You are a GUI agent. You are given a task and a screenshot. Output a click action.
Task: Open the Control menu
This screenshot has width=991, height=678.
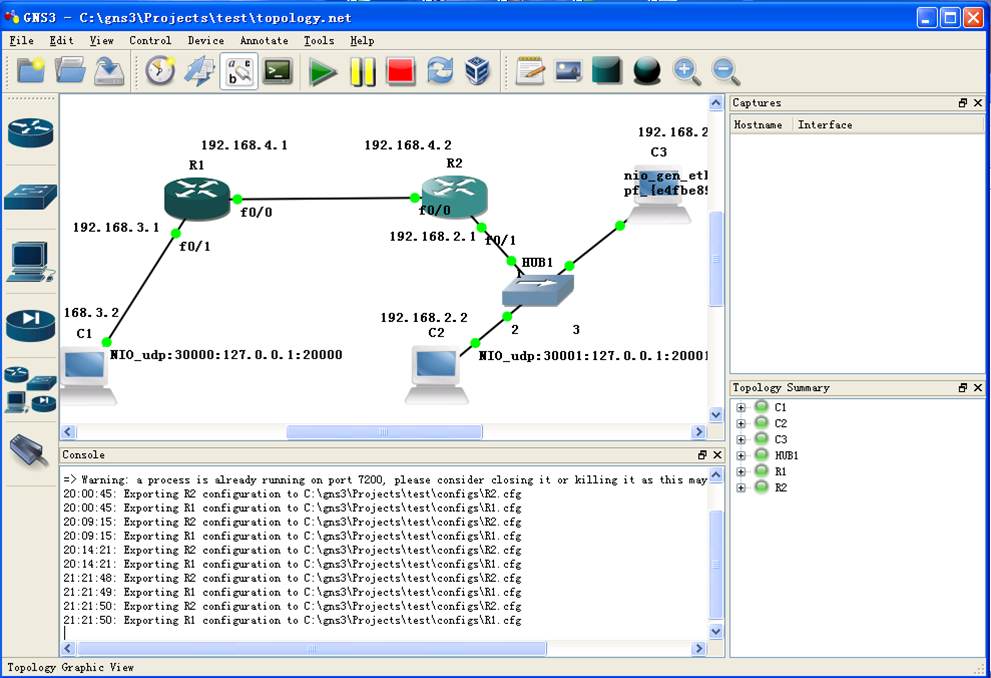[150, 40]
